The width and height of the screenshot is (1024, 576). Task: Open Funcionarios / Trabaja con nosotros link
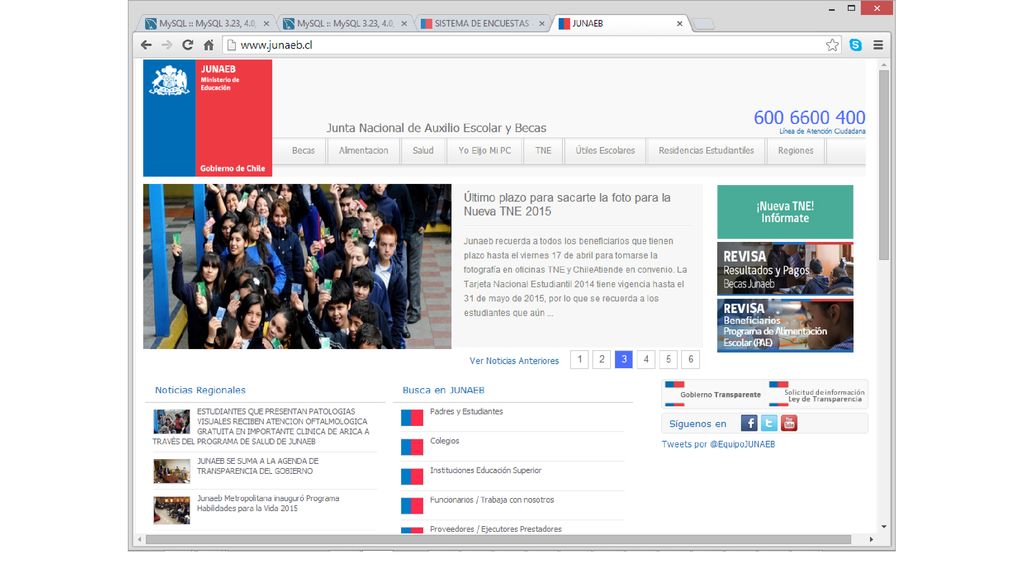[492, 500]
